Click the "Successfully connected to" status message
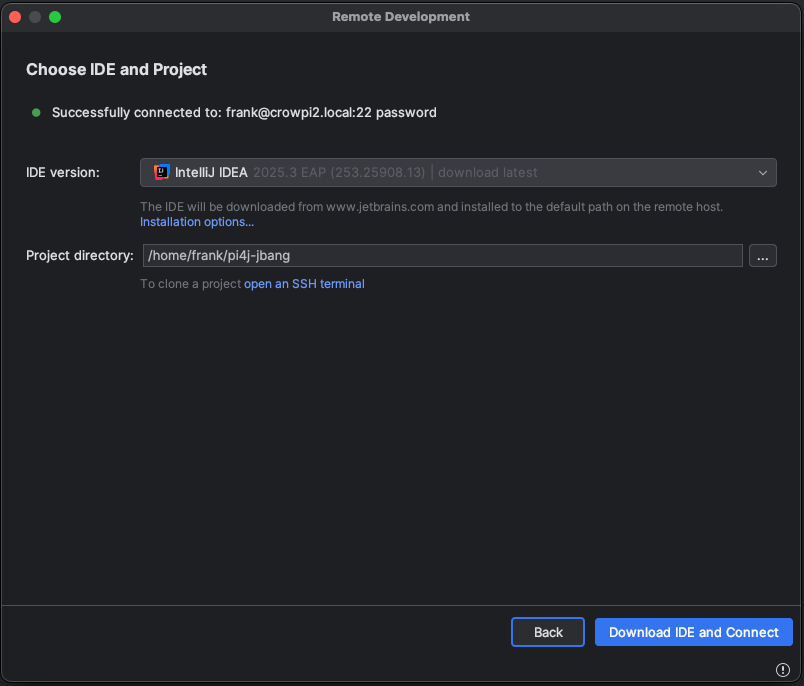The width and height of the screenshot is (804, 686). [x=244, y=112]
